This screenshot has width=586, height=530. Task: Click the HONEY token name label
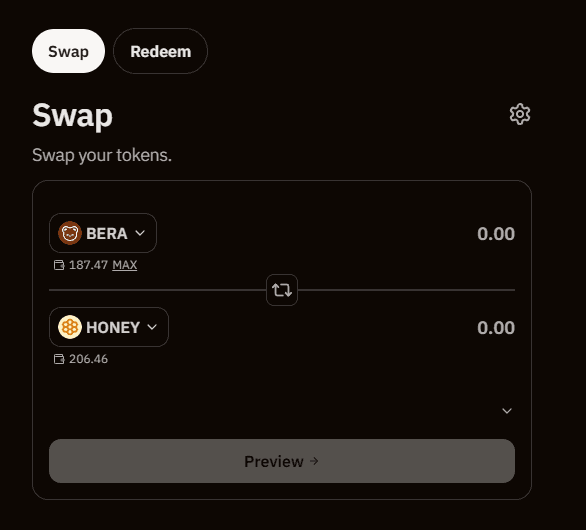tap(113, 328)
